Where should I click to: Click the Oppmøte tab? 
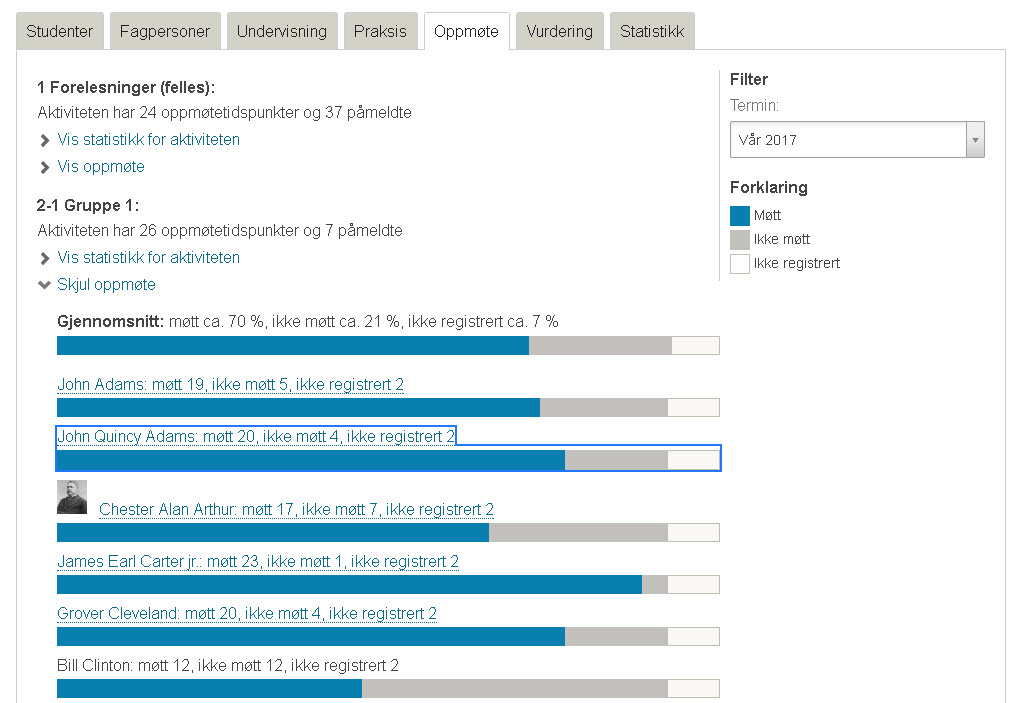click(x=466, y=31)
